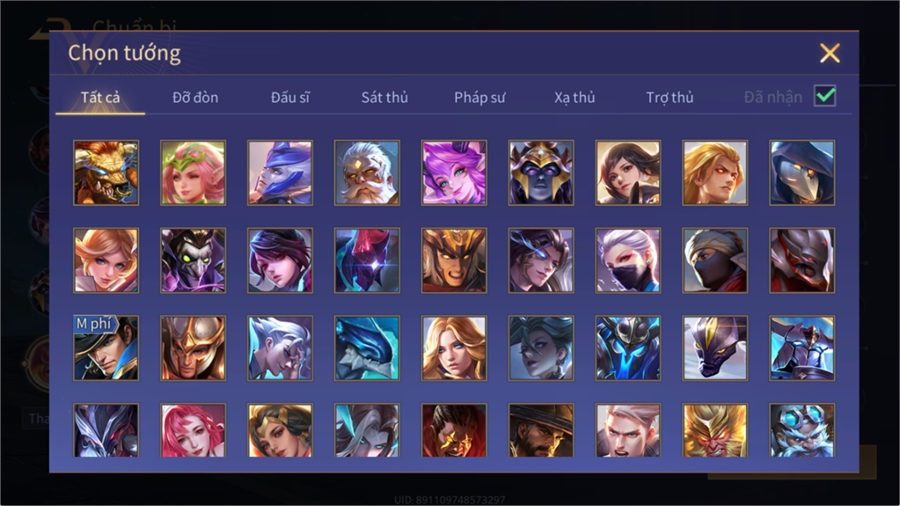Open the Đấu sĩ tab
The height and width of the screenshot is (506, 900).
coord(290,98)
